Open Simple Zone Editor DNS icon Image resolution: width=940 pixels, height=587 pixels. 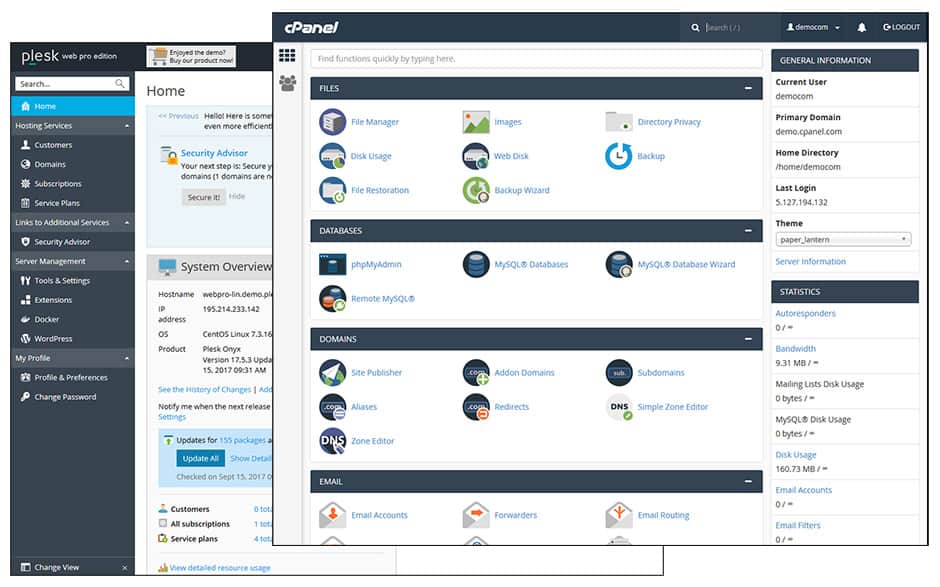619,407
